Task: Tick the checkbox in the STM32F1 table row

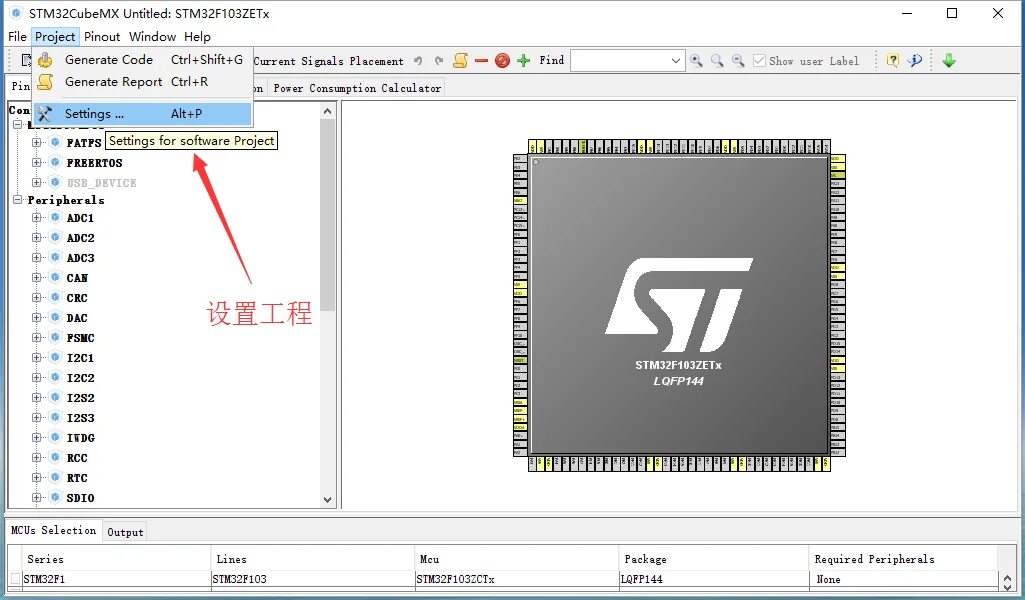Action: [x=16, y=579]
